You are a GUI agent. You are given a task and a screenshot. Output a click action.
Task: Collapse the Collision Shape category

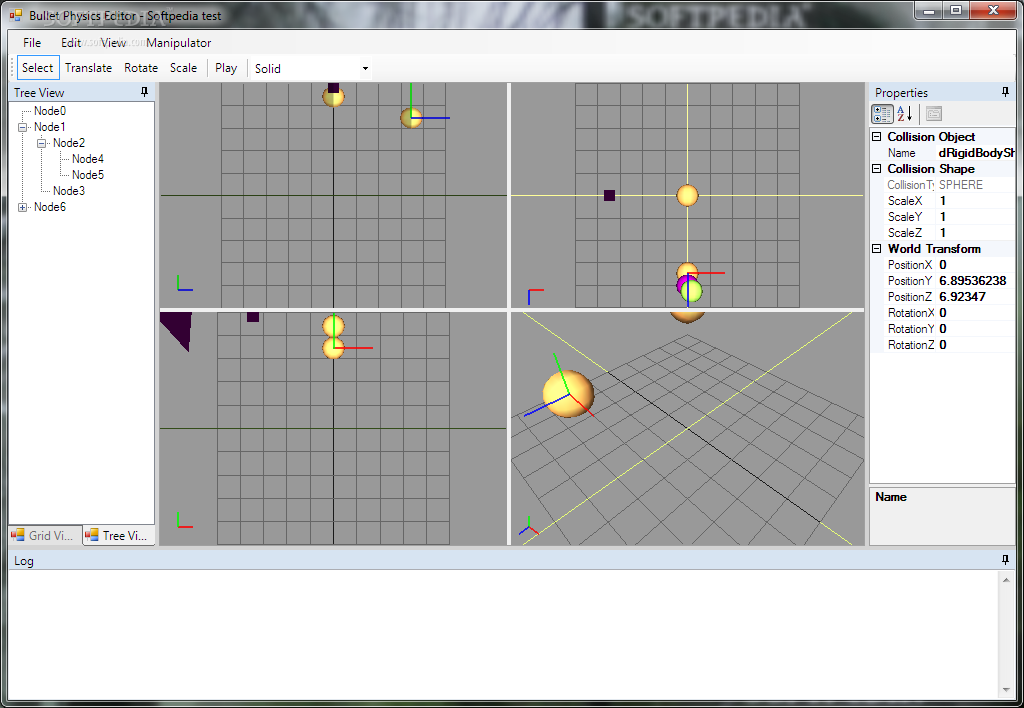click(x=877, y=169)
